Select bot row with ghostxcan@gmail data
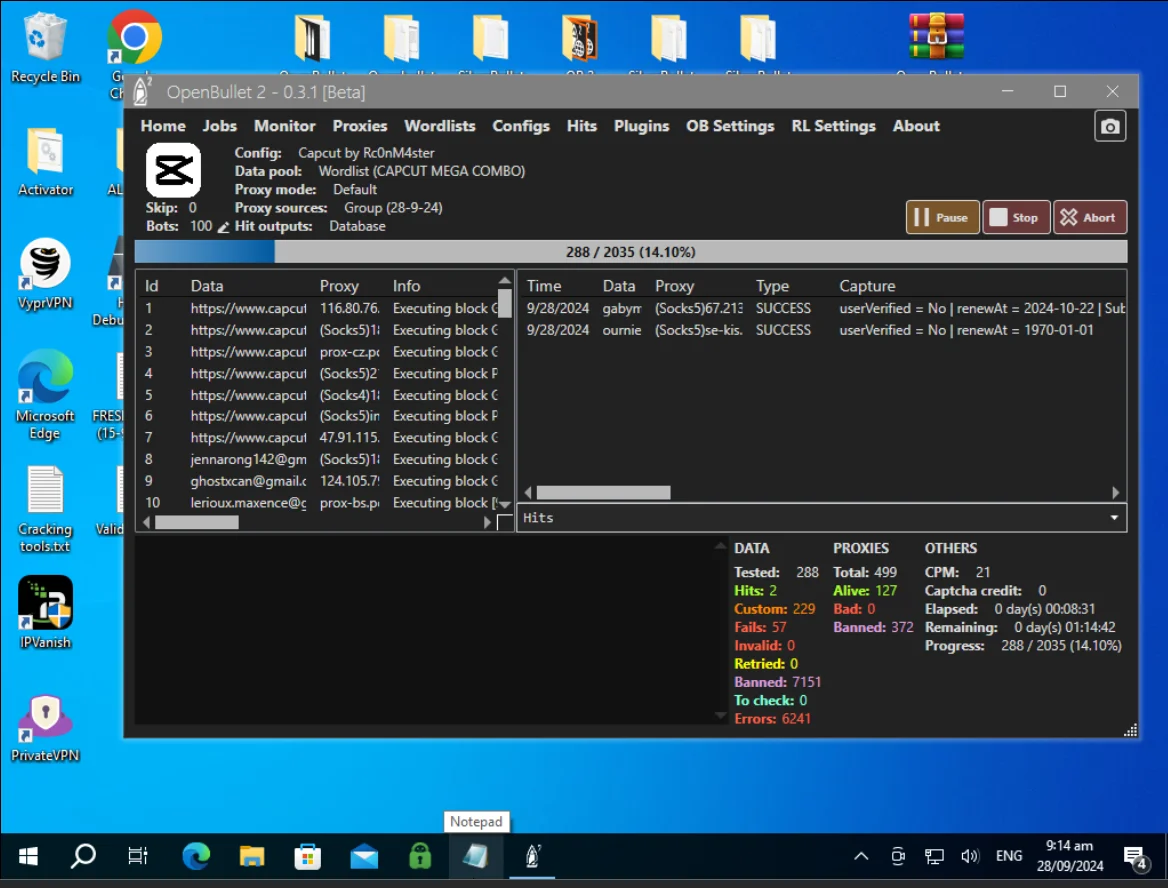This screenshot has height=888, width=1168. tap(320, 481)
